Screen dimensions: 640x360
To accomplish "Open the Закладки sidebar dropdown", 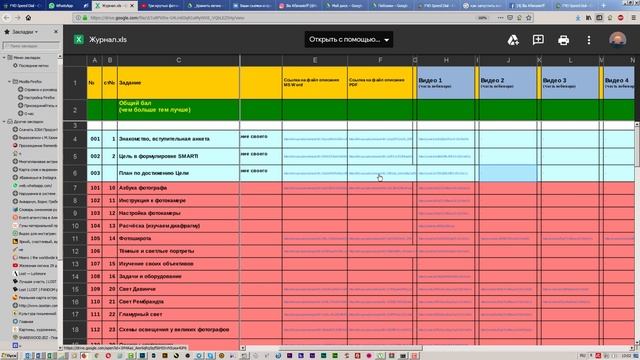I will point(24,31).
